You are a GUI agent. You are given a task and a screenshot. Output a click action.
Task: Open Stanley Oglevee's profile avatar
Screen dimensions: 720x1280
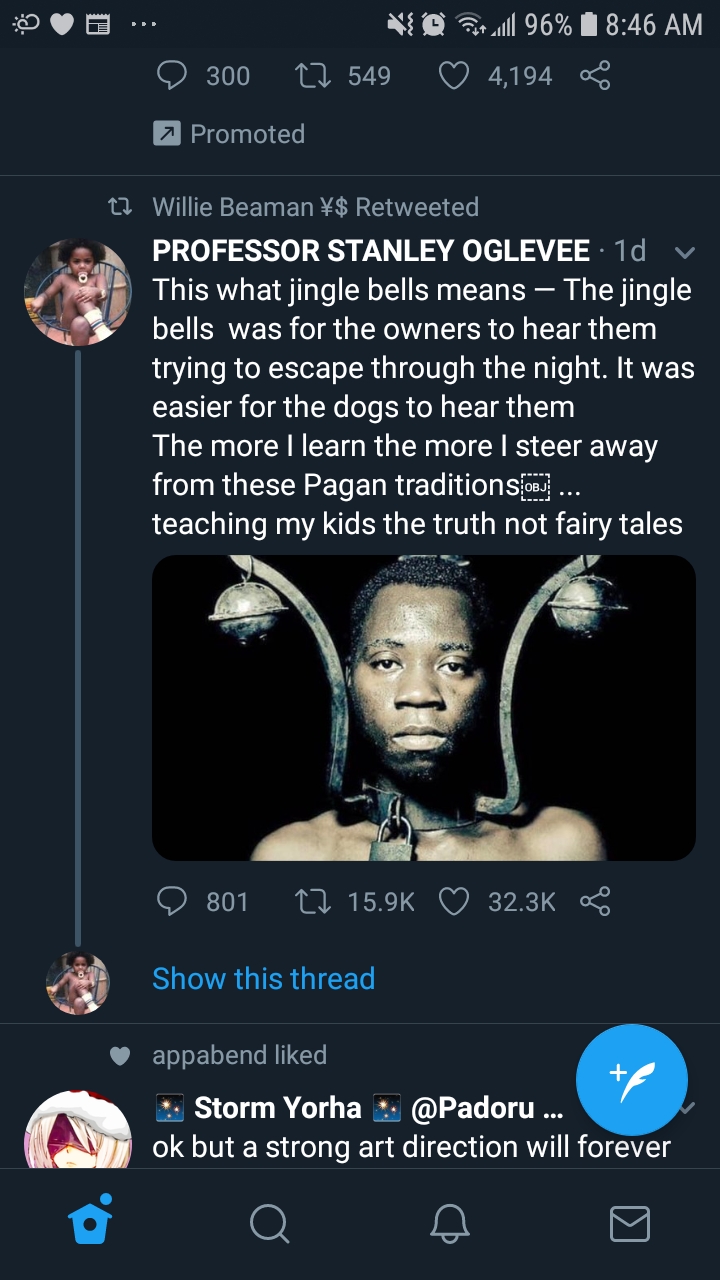pos(78,291)
